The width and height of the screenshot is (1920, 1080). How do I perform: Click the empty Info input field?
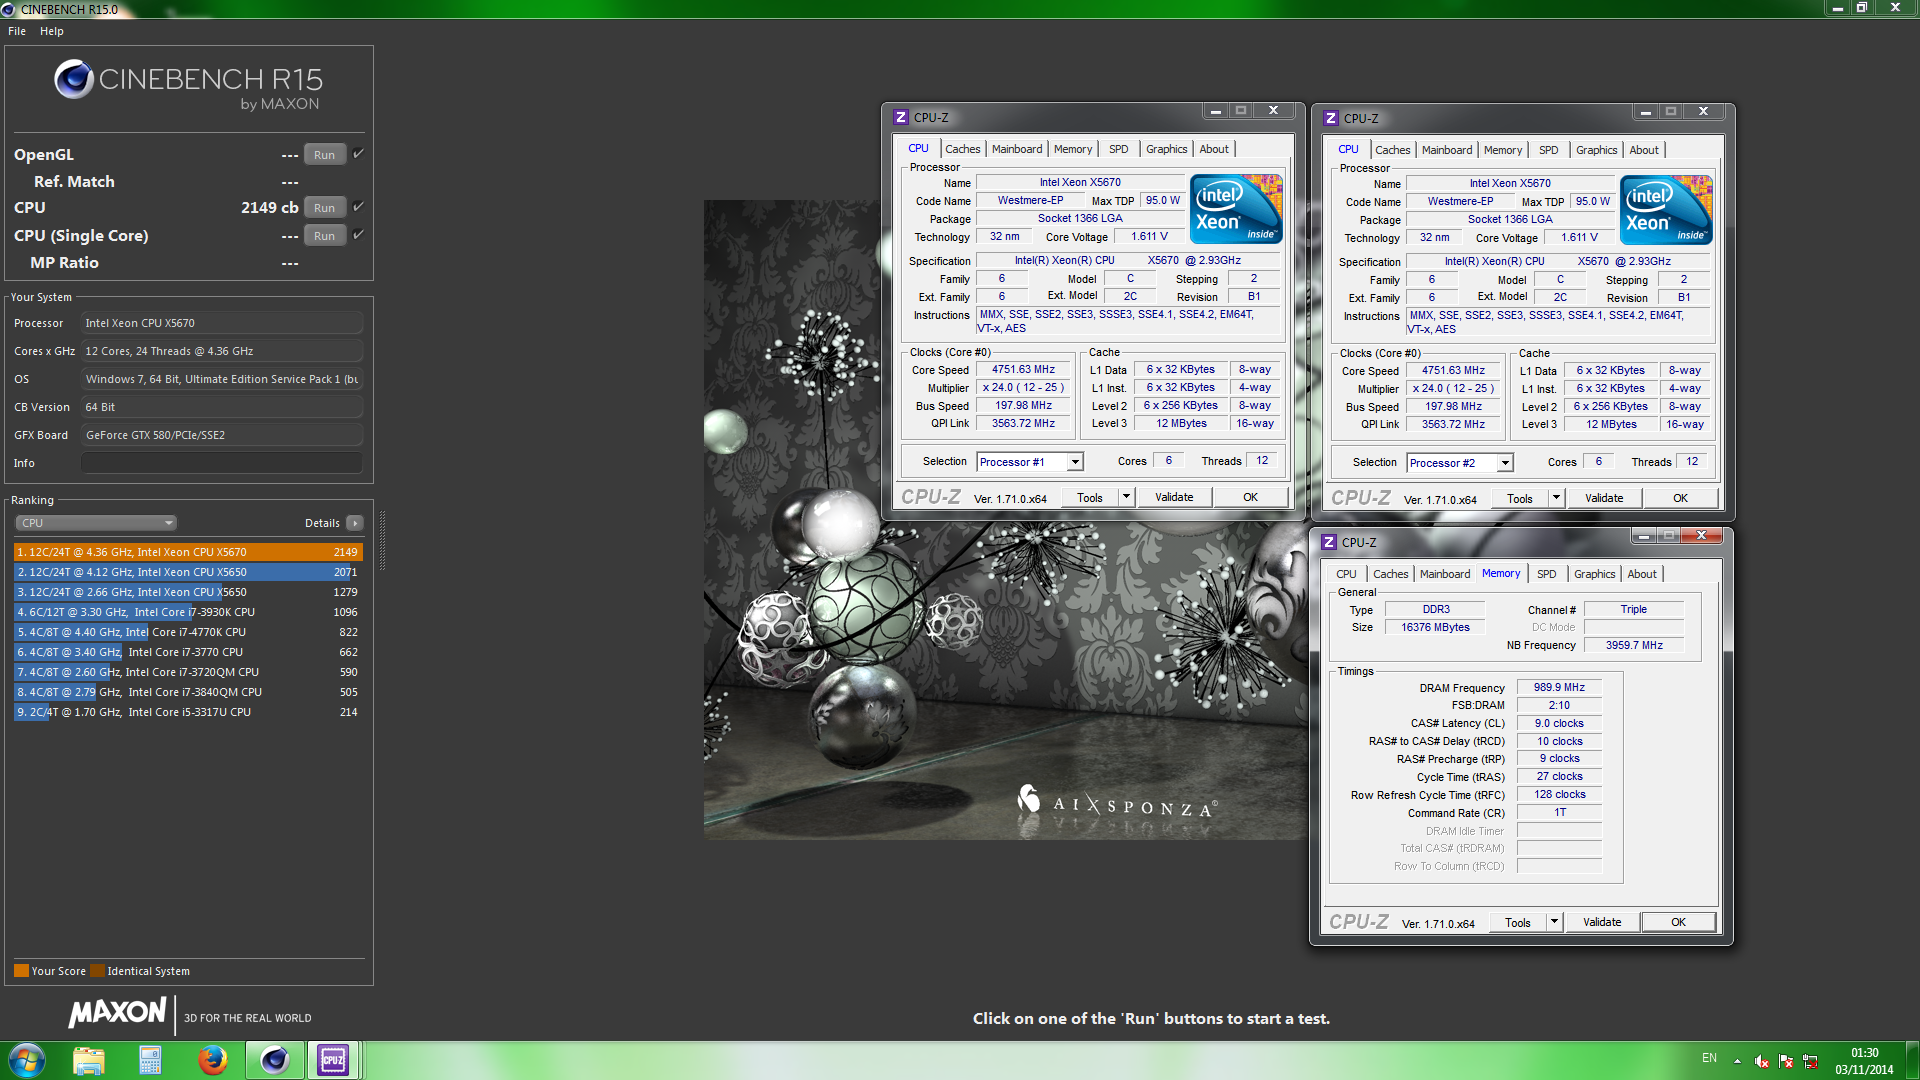(221, 463)
